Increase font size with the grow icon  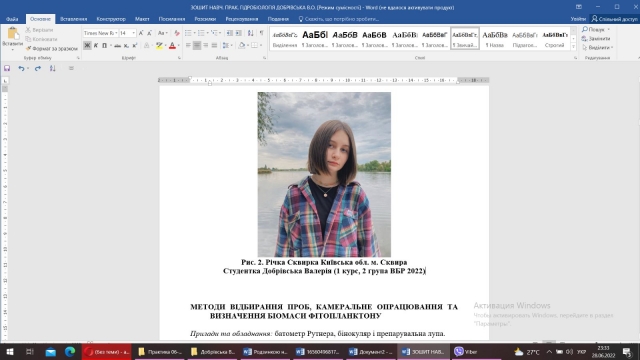141,33
